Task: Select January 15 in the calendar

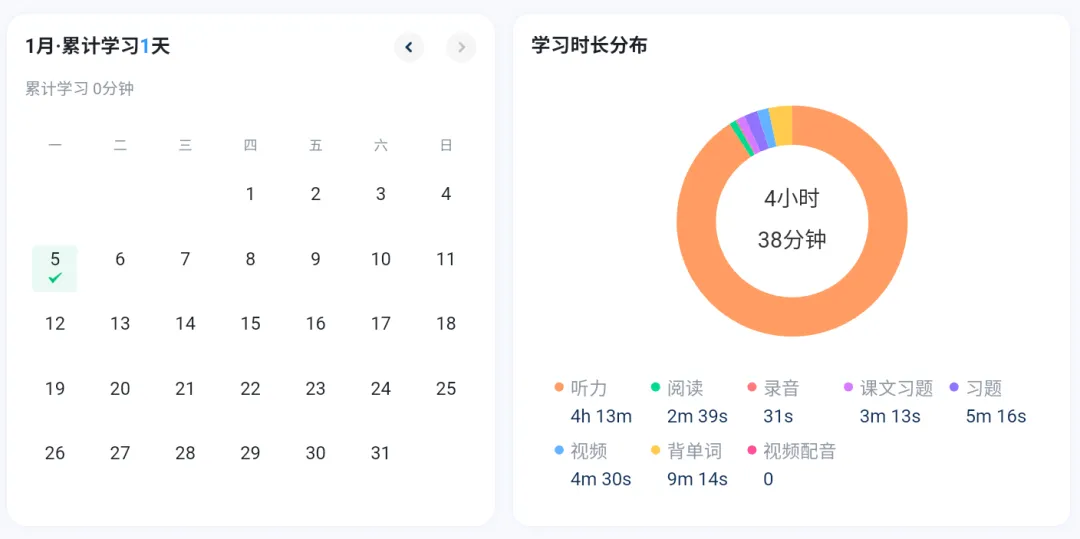Action: 250,324
